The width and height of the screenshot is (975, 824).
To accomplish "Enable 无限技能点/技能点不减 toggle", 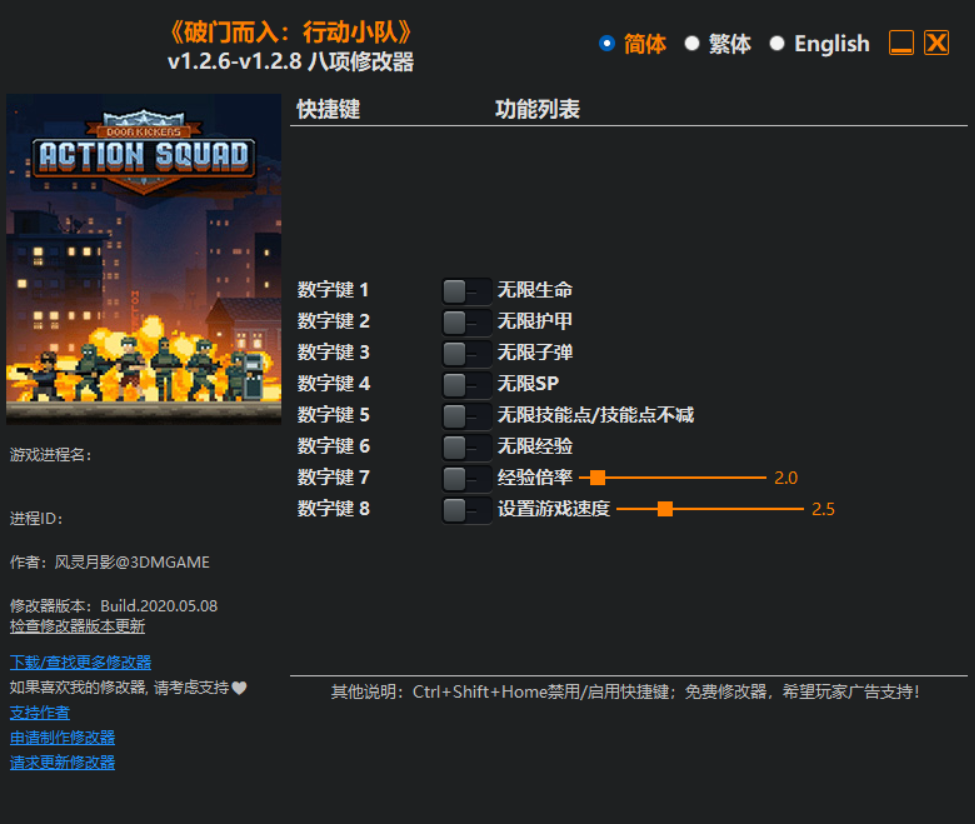I will [x=466, y=415].
